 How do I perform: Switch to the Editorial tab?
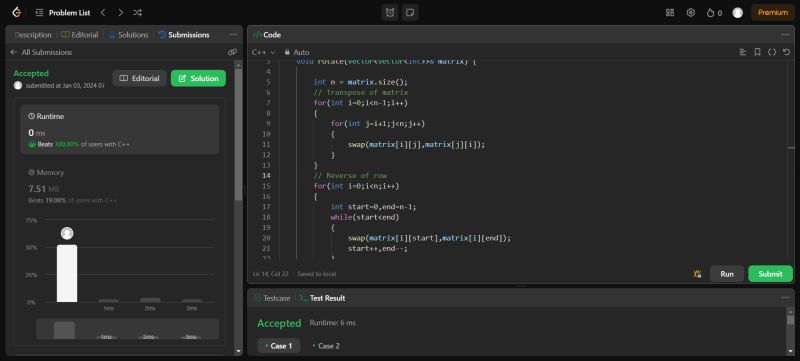pyautogui.click(x=80, y=35)
